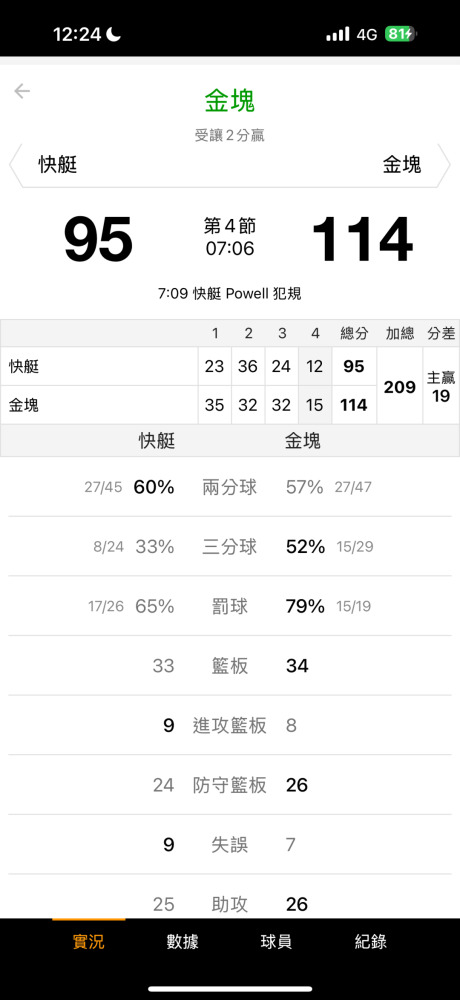Select the 快艇 team name on left
Screen dimensions: 460x1000
[58, 165]
